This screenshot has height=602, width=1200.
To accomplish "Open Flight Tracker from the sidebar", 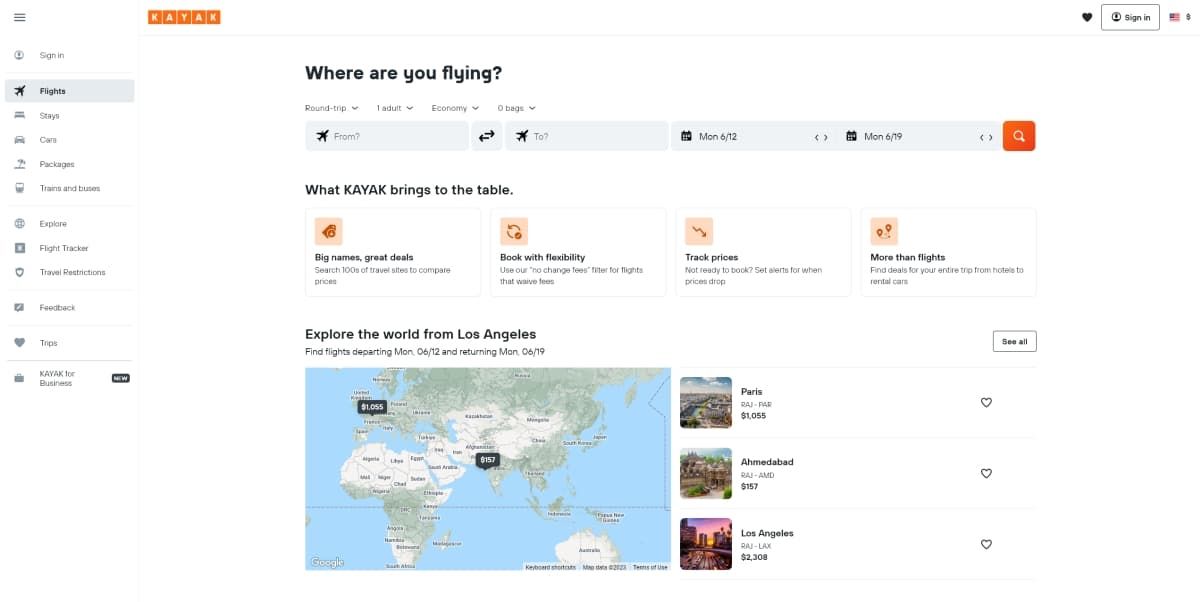I will click(64, 248).
